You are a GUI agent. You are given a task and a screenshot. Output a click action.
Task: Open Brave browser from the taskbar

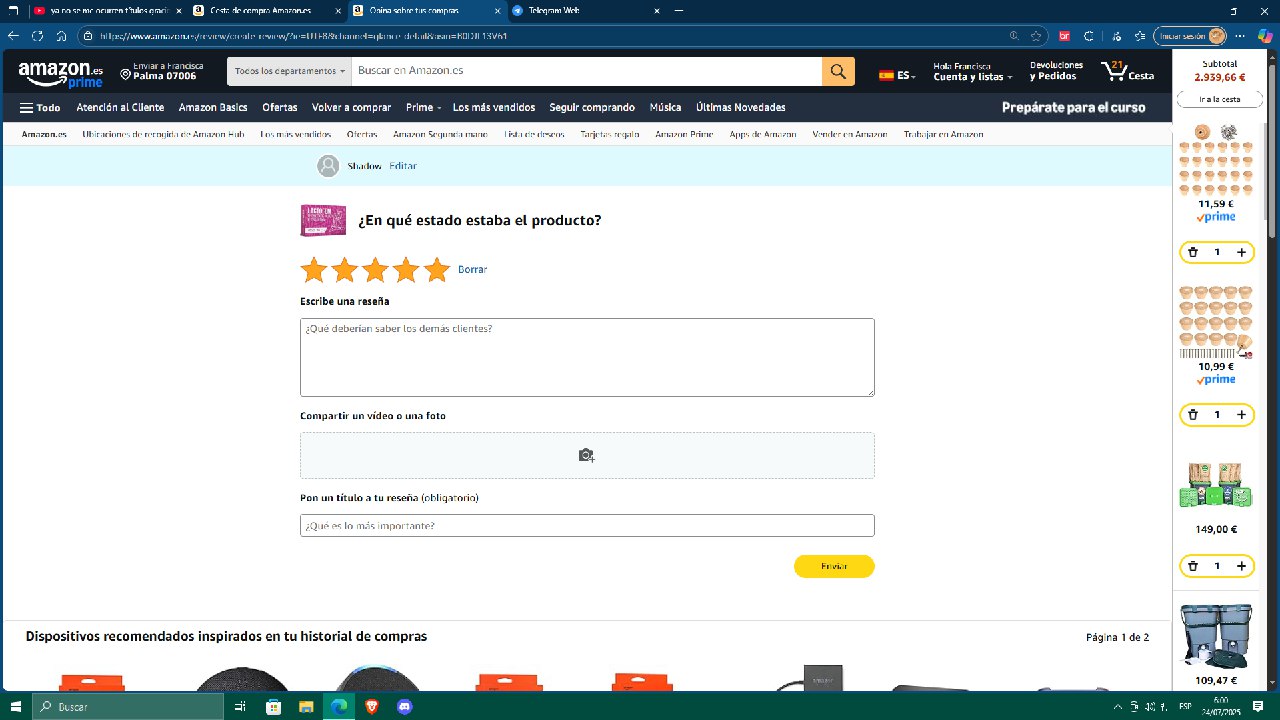372,706
